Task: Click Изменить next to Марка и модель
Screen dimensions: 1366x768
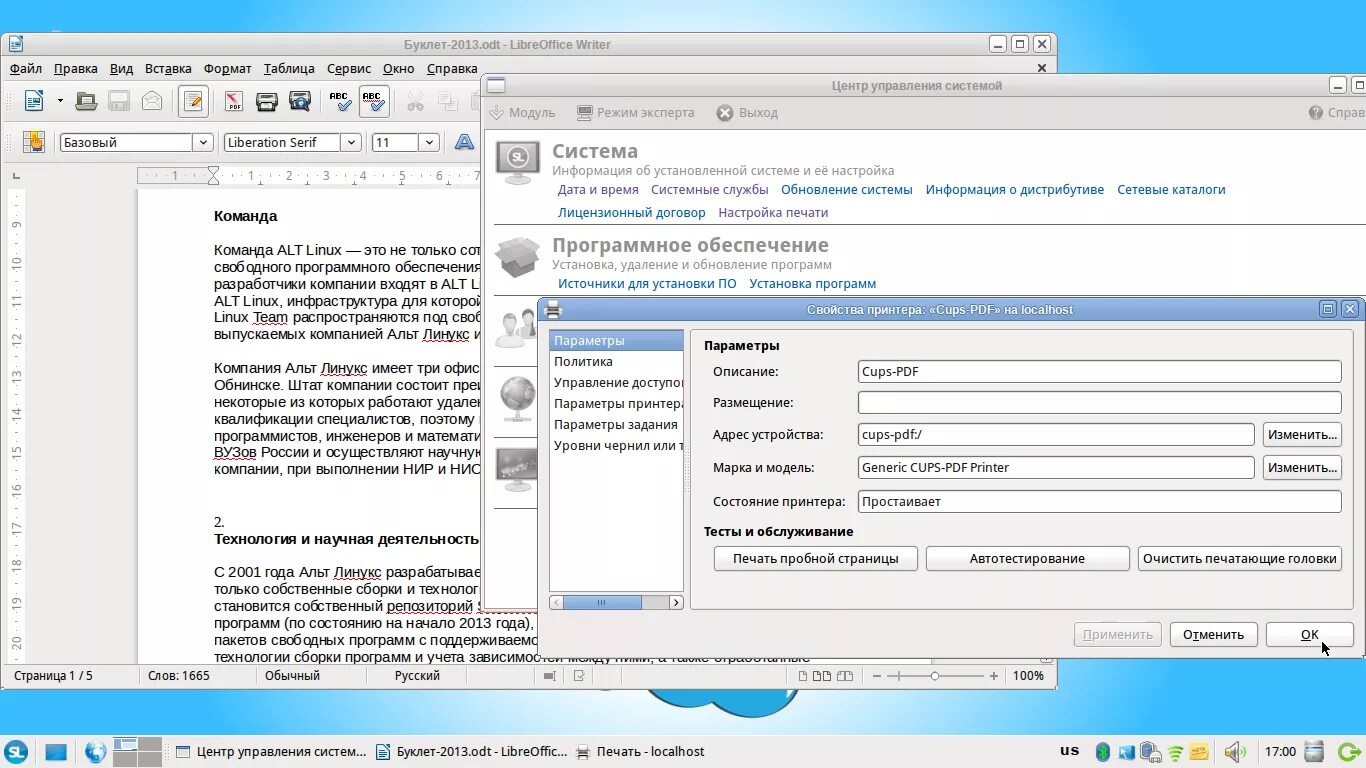Action: [x=1302, y=467]
